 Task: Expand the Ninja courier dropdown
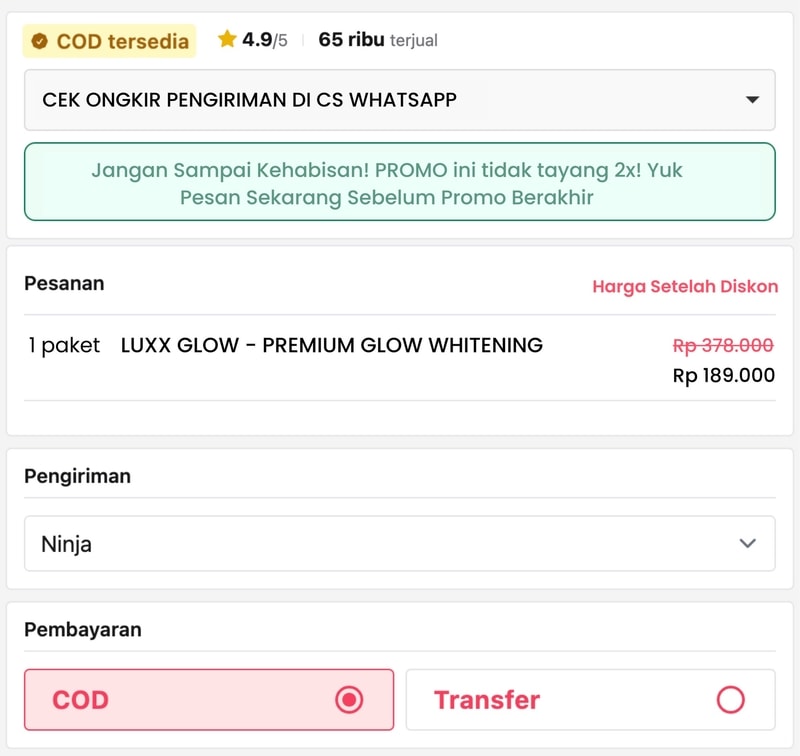coord(399,543)
